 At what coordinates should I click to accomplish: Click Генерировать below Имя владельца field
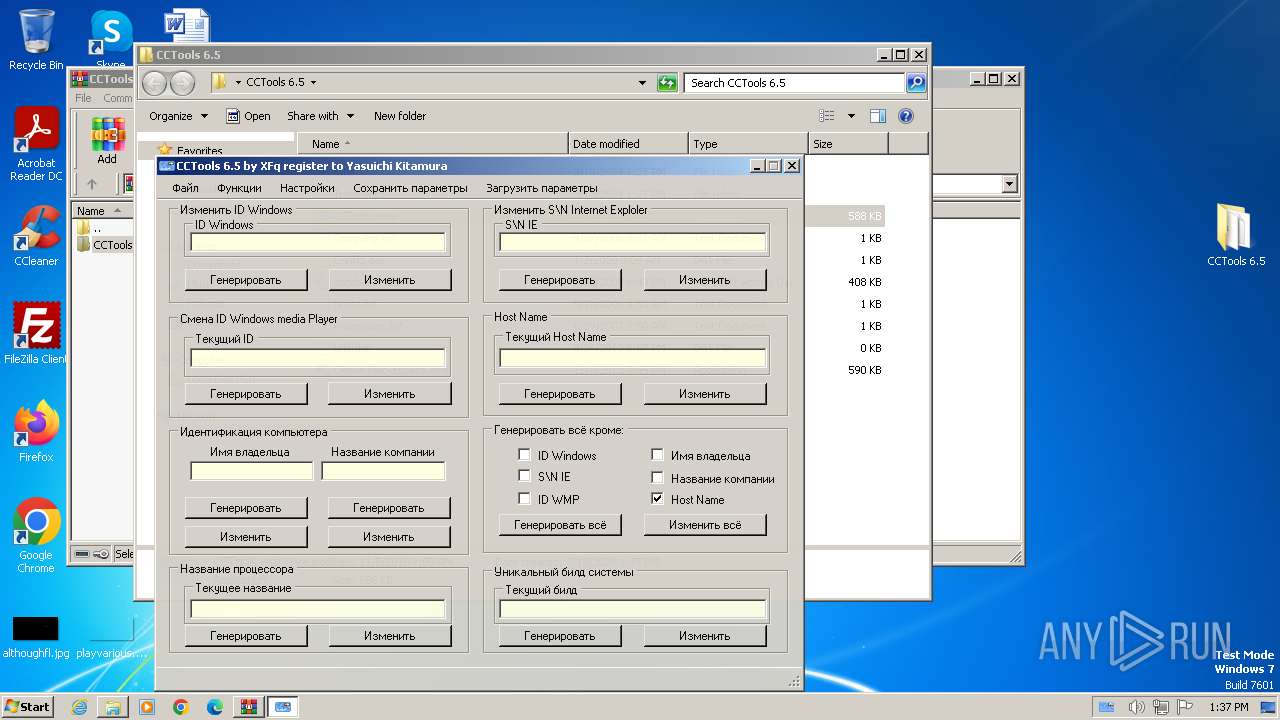[246, 508]
